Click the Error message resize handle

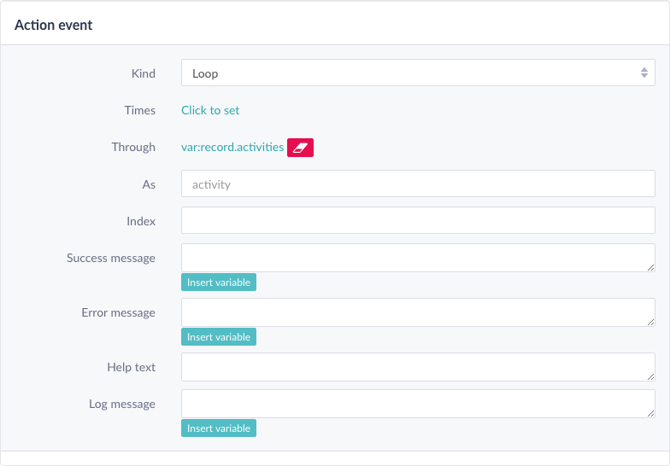click(650, 322)
